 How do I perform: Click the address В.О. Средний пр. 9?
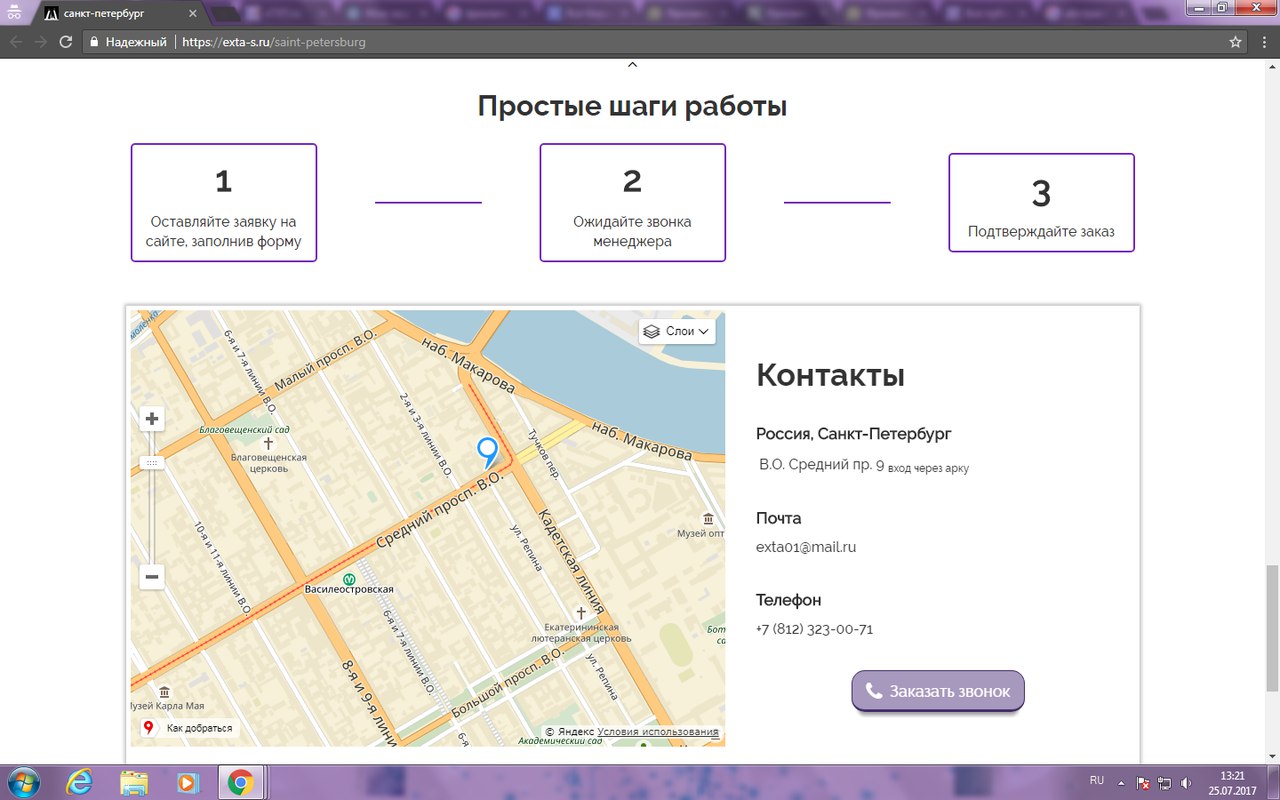point(821,465)
